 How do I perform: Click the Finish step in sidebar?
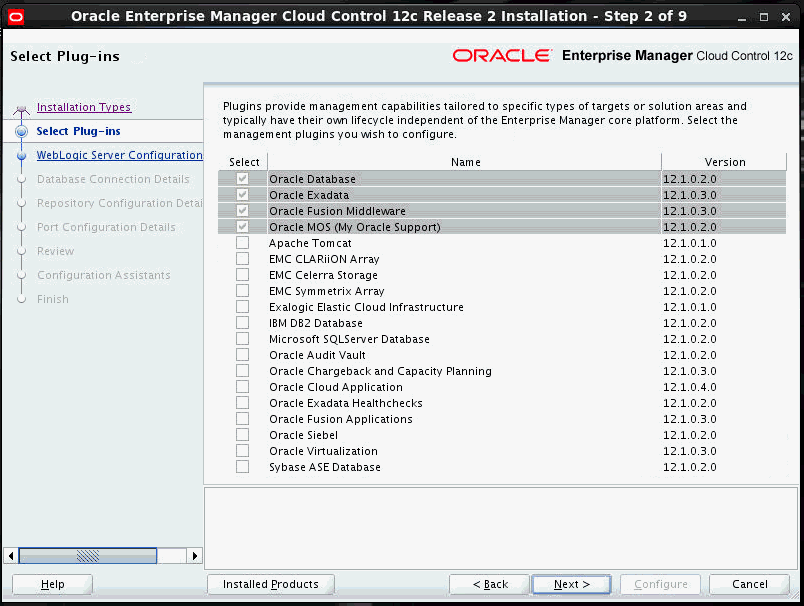(53, 299)
